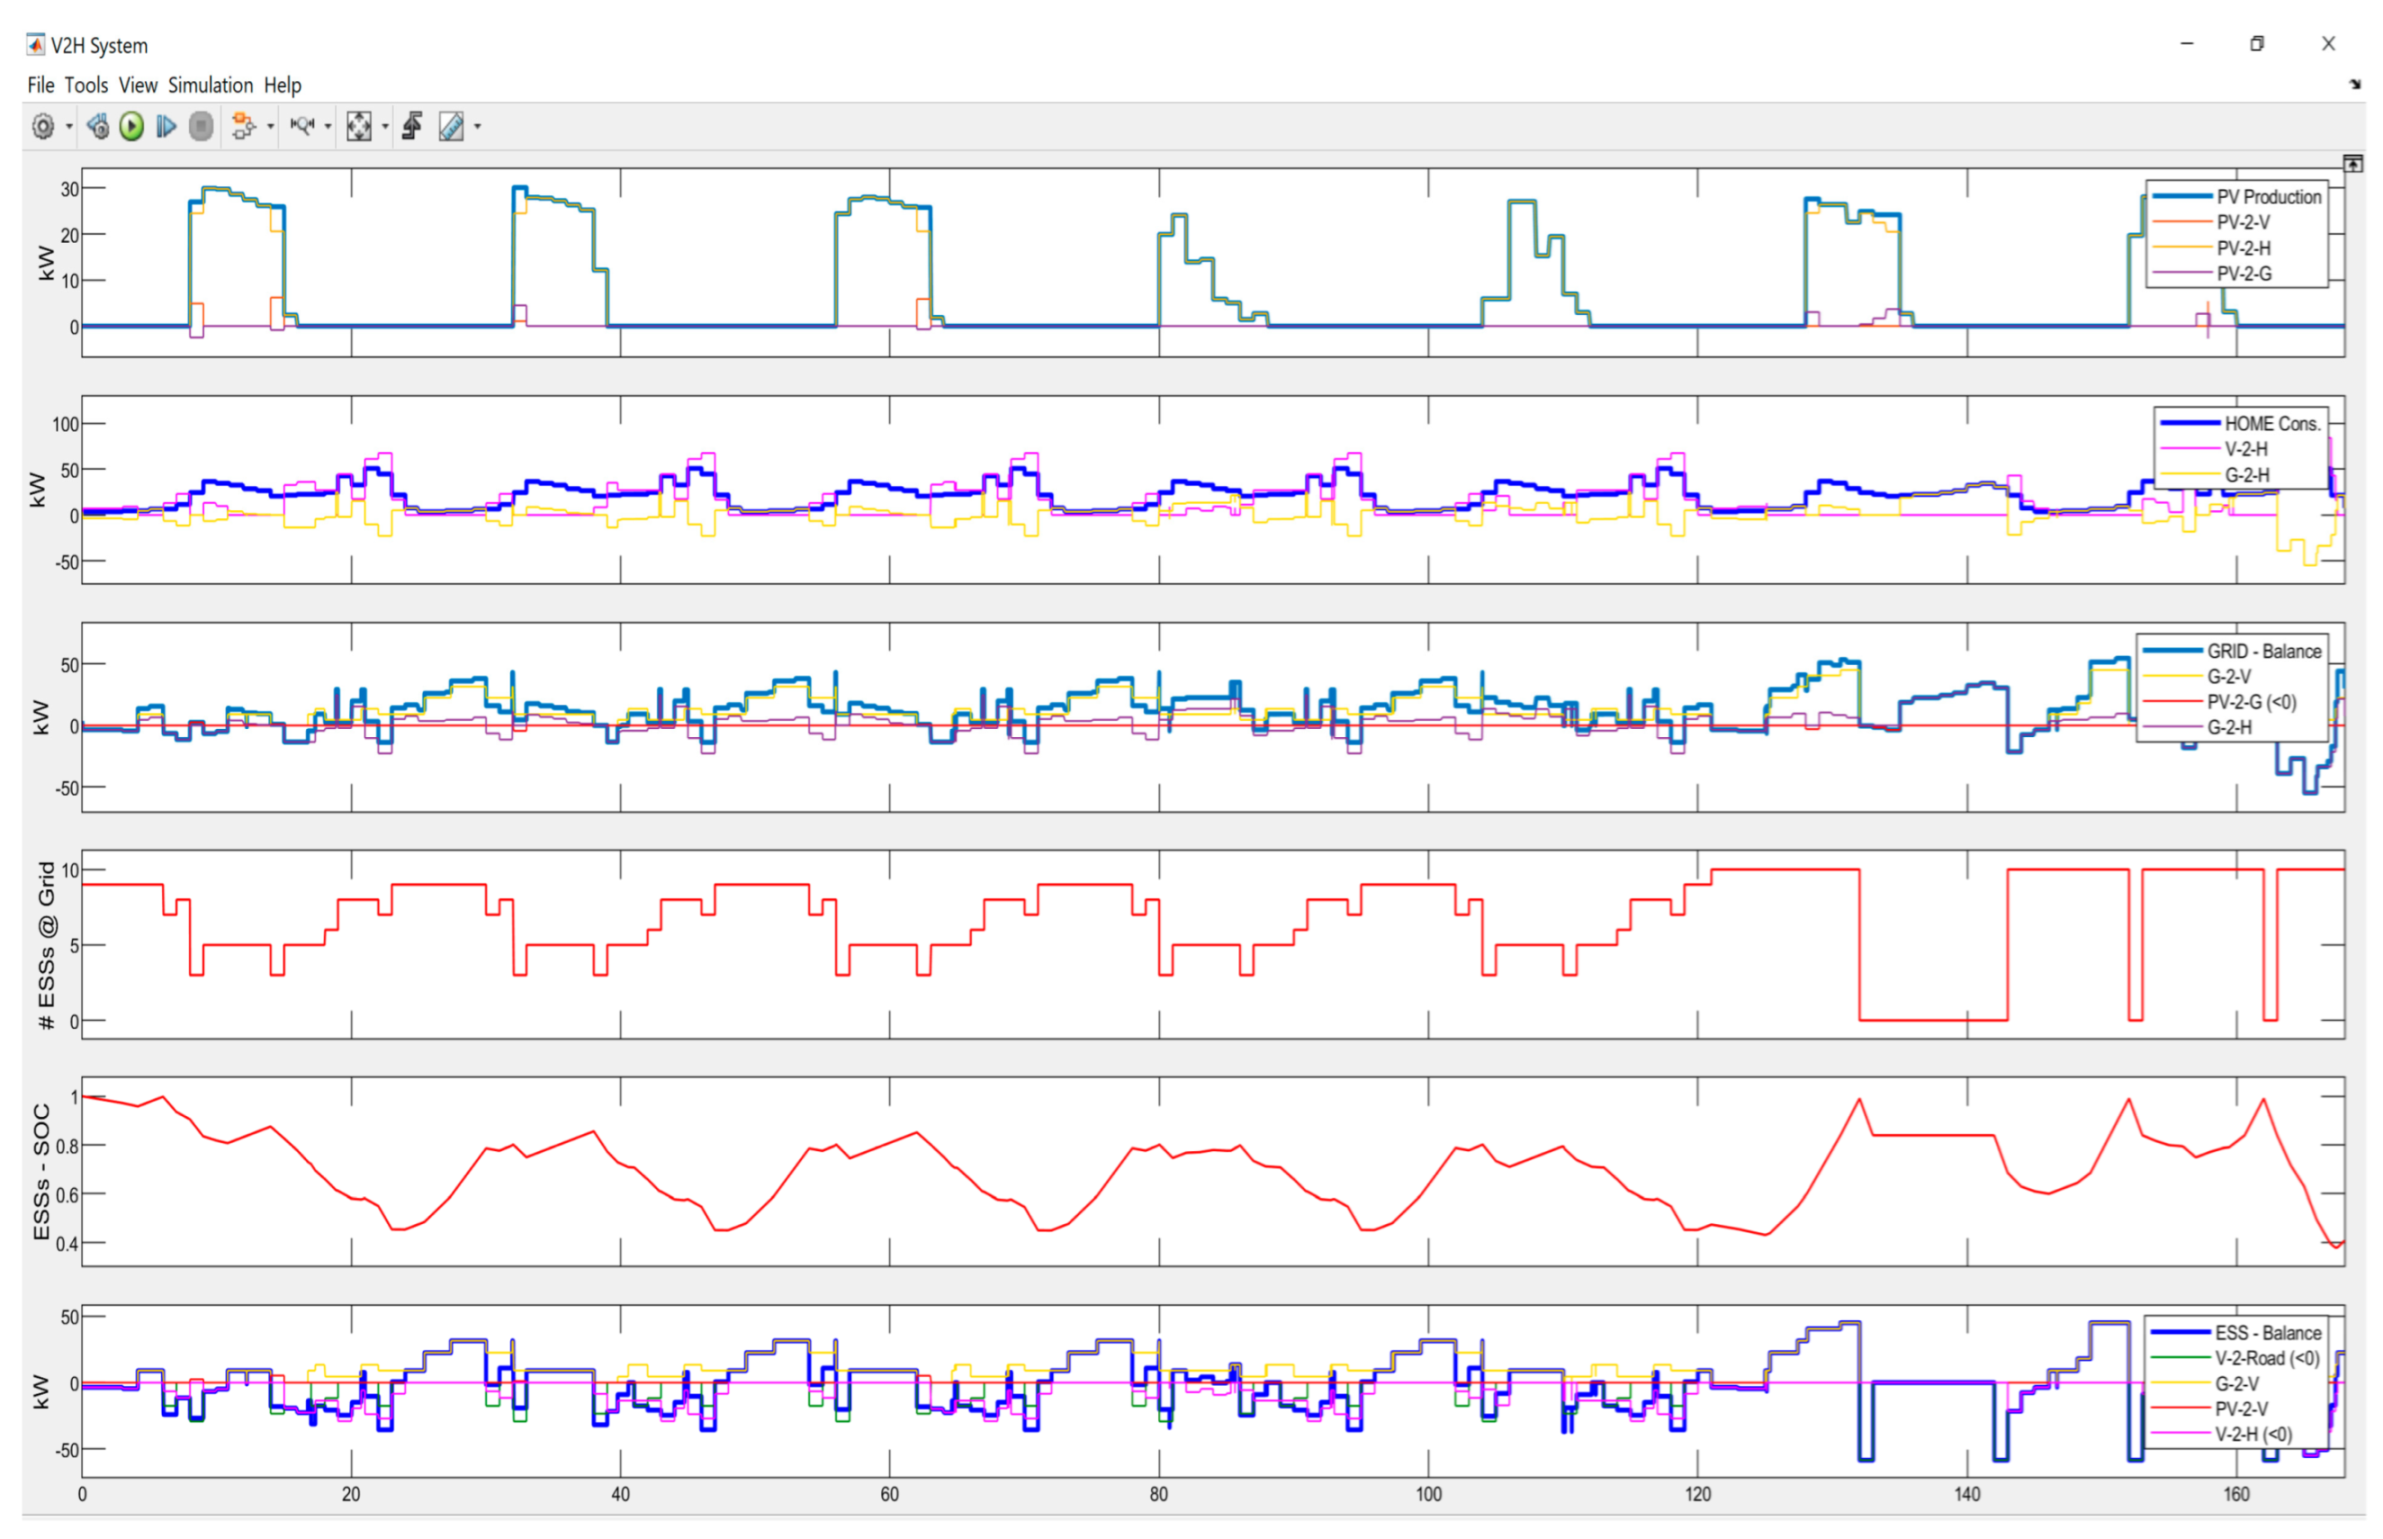
Task: Open dropdown arrow next to Zoom tool
Action: pos(328,127)
